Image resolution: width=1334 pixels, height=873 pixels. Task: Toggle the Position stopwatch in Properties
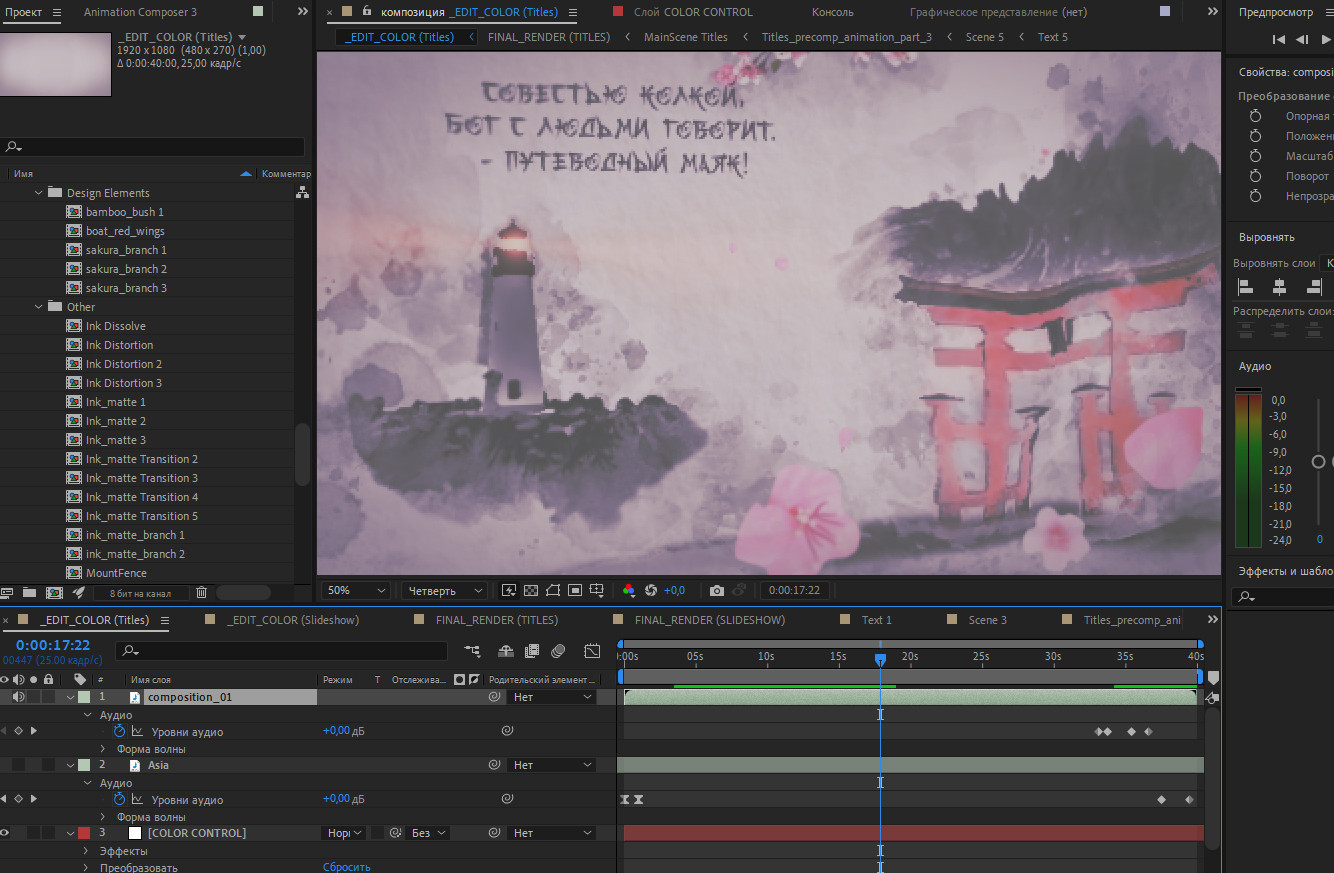pyautogui.click(x=1255, y=136)
